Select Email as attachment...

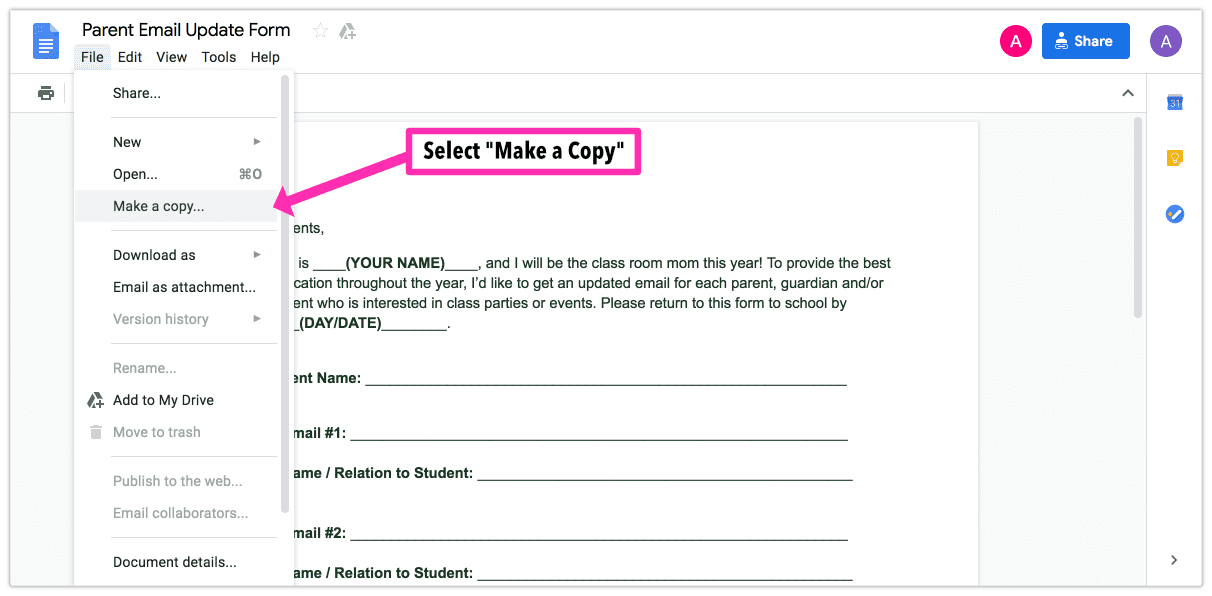point(177,287)
